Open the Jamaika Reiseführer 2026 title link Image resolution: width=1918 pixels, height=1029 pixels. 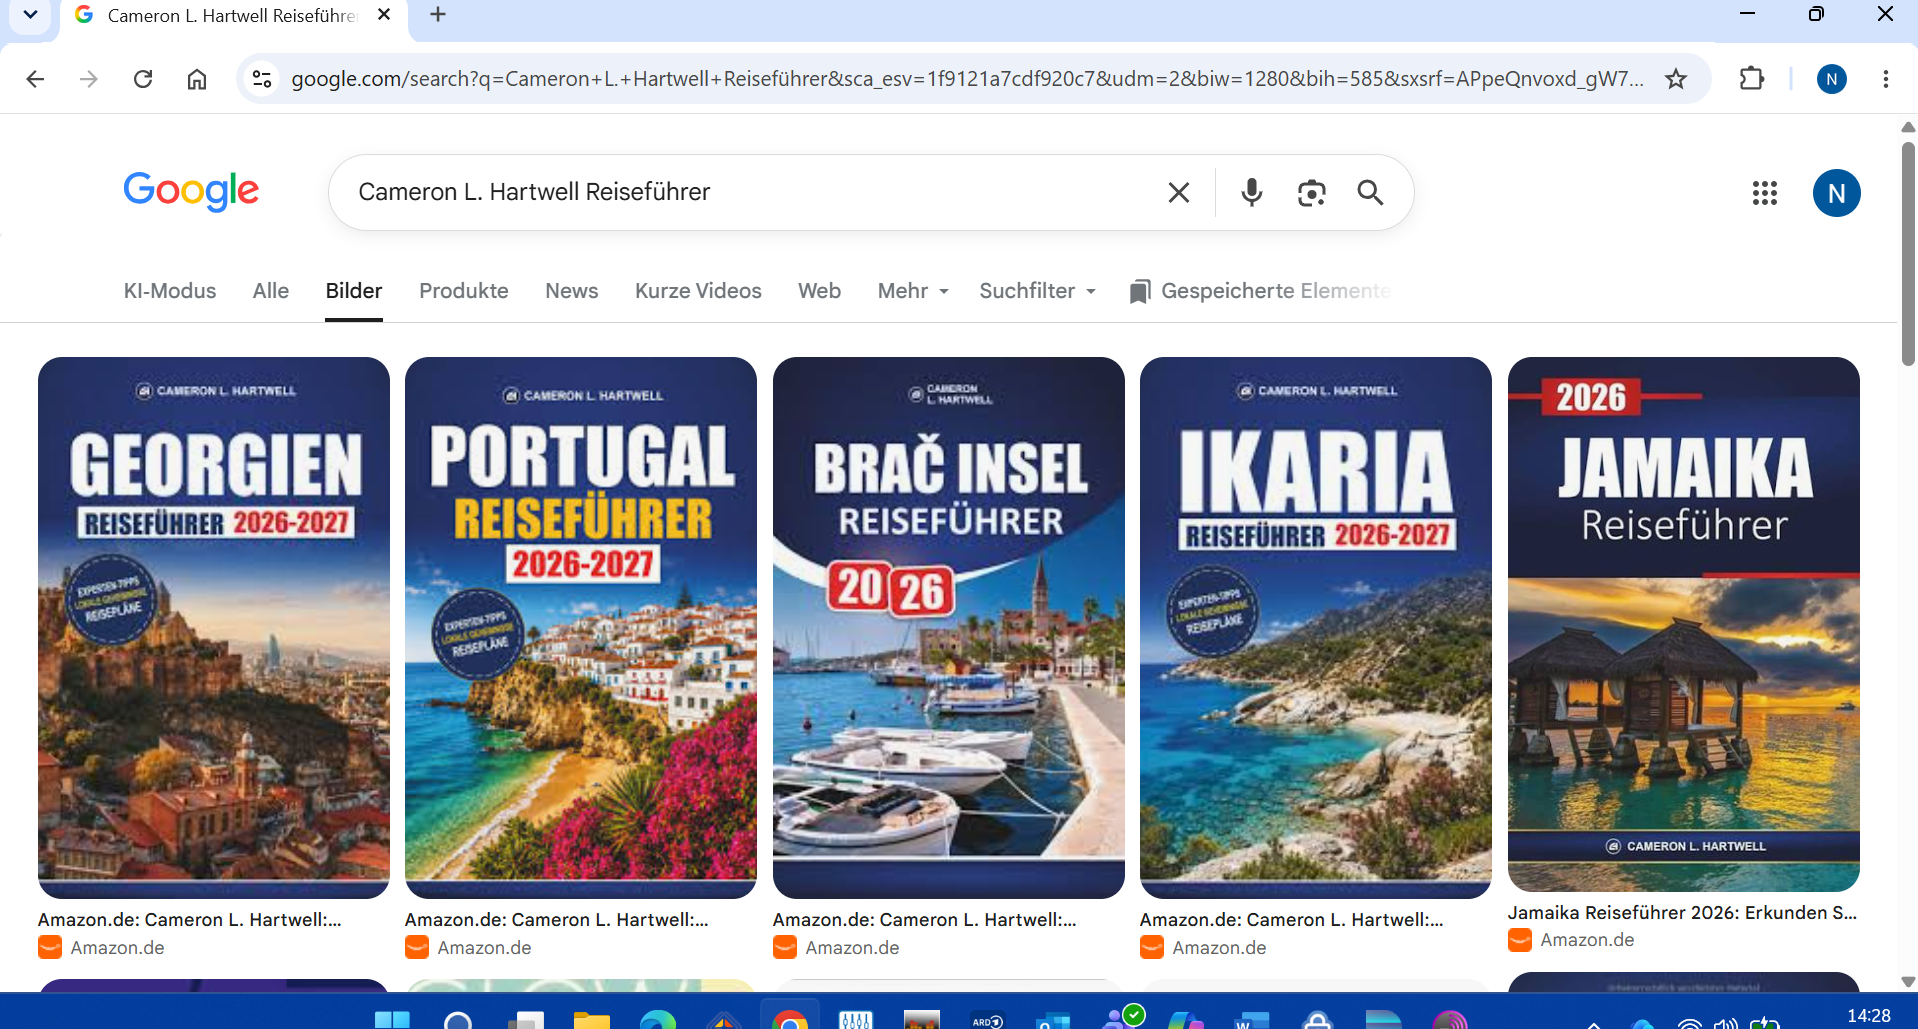pos(1682,912)
